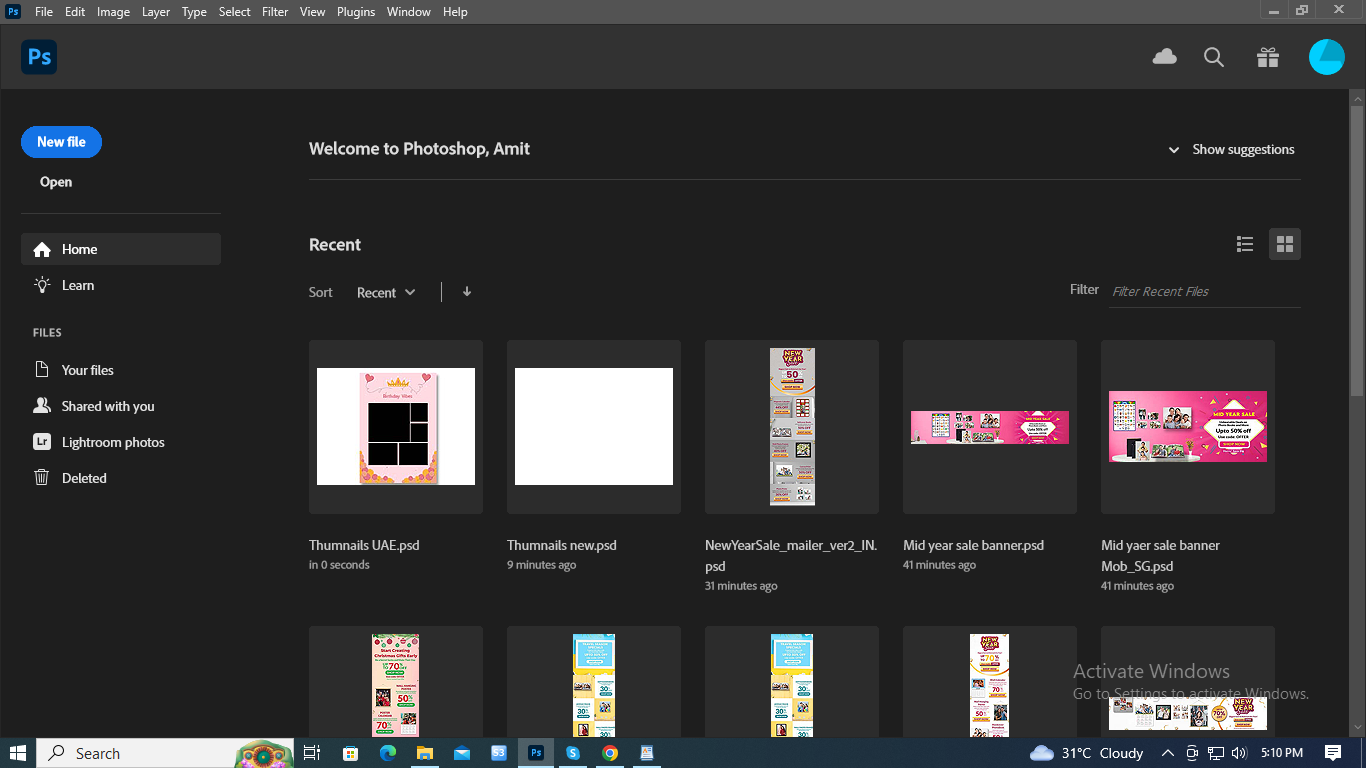The height and width of the screenshot is (768, 1366).
Task: Open the What's New gift icon
Action: (x=1268, y=57)
